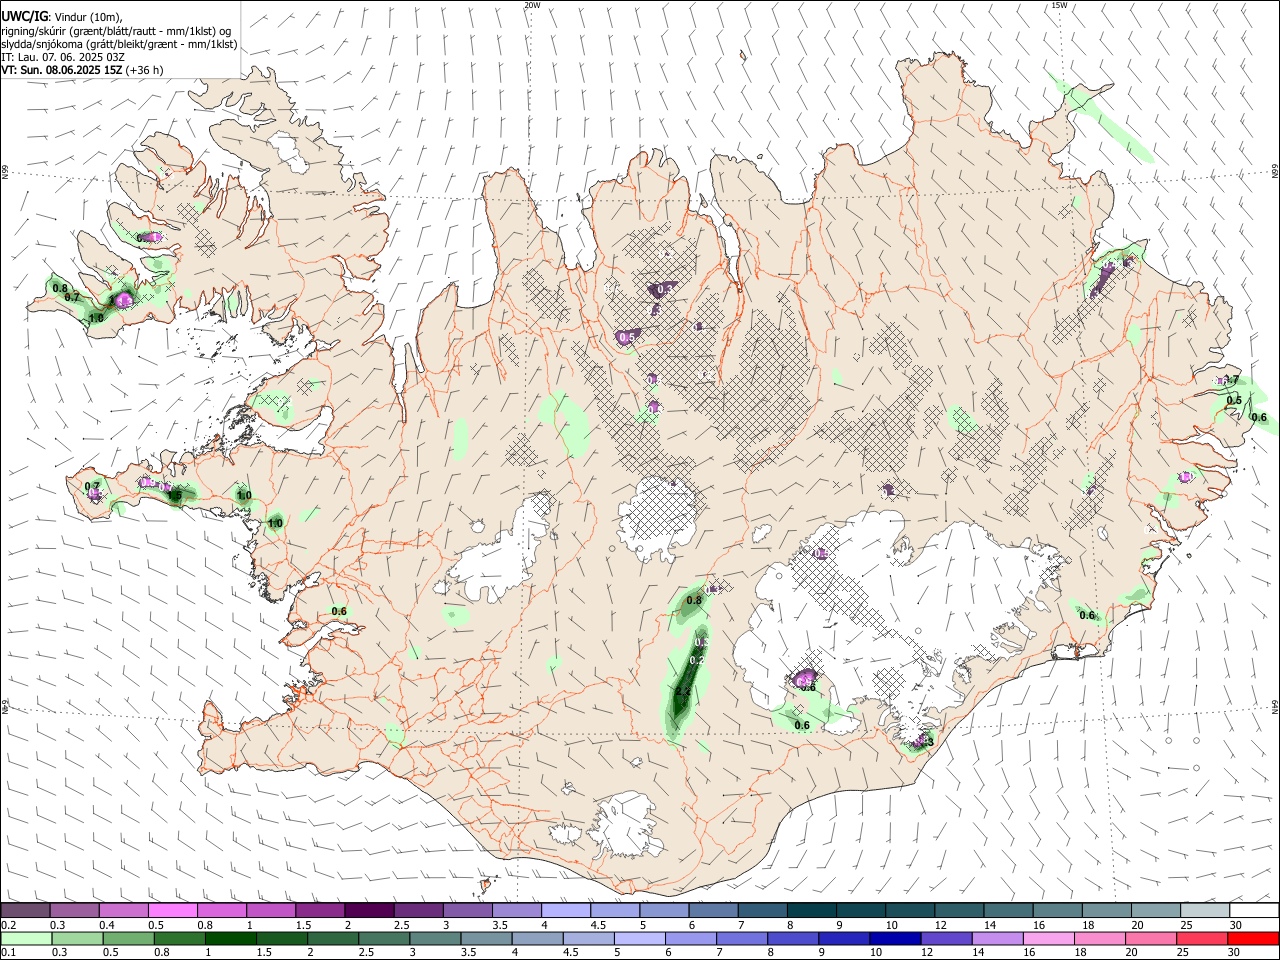Click the '20W' longitude label
The width and height of the screenshot is (1280, 960).
pos(532,5)
